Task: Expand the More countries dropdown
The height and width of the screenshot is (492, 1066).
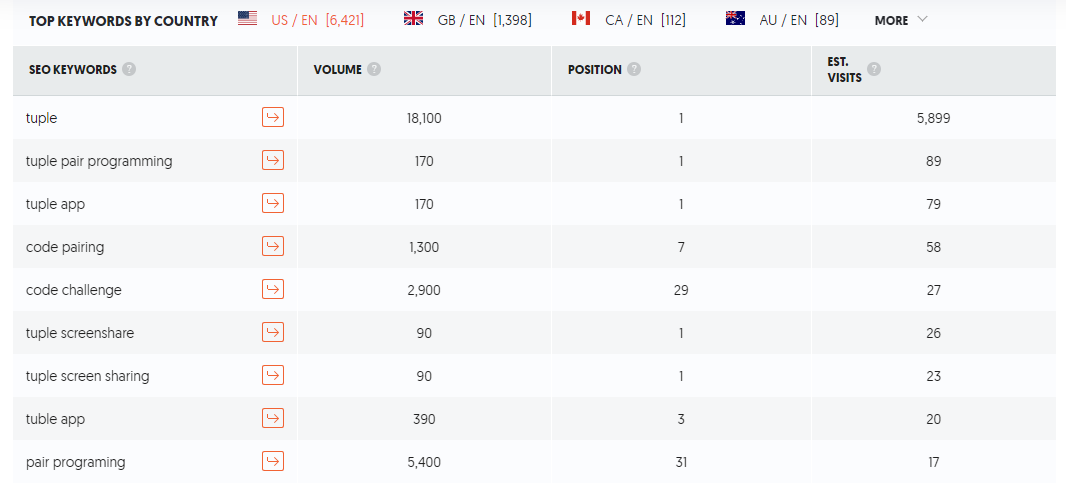Action: point(901,20)
